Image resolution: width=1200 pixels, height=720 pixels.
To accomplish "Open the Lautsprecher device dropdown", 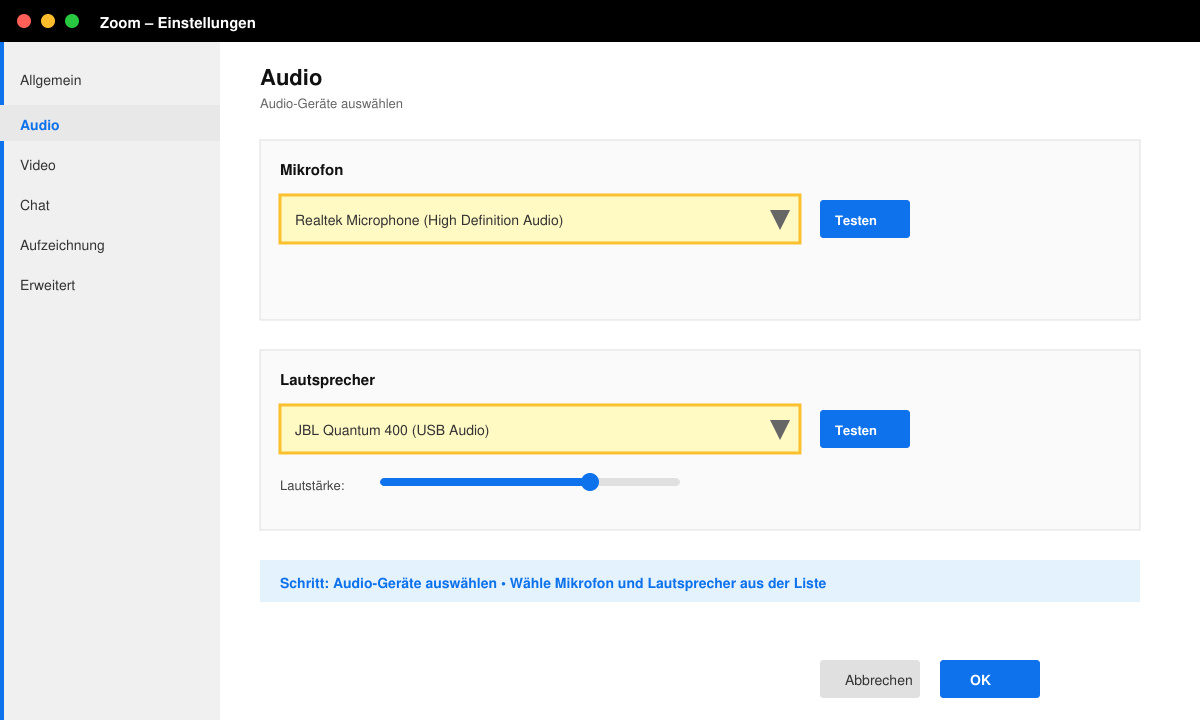I will coord(540,430).
